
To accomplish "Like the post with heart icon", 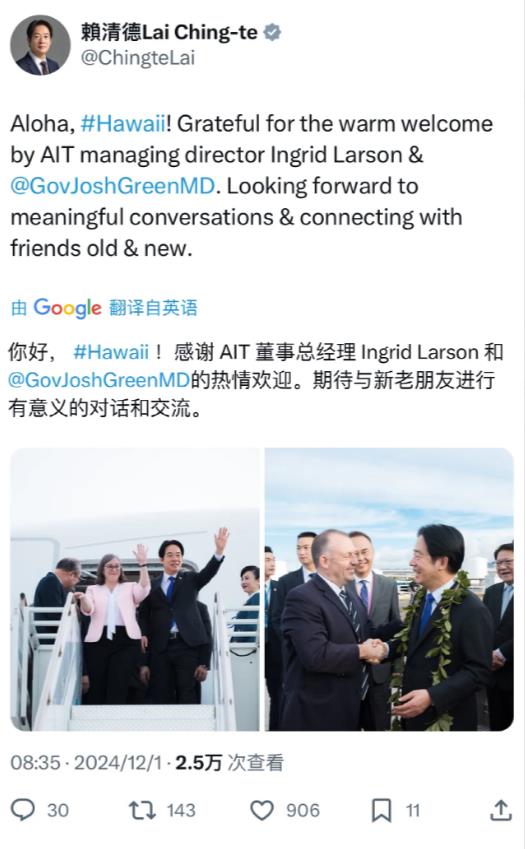I will [x=262, y=811].
